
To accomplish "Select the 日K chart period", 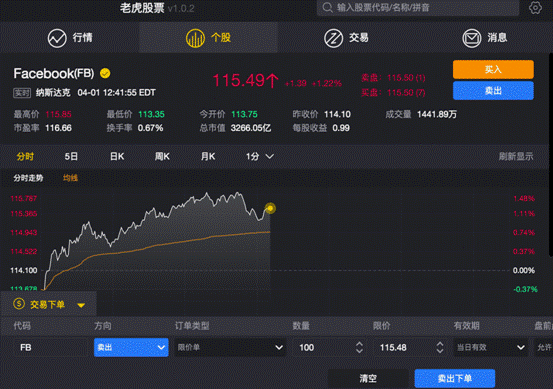I will (x=117, y=157).
